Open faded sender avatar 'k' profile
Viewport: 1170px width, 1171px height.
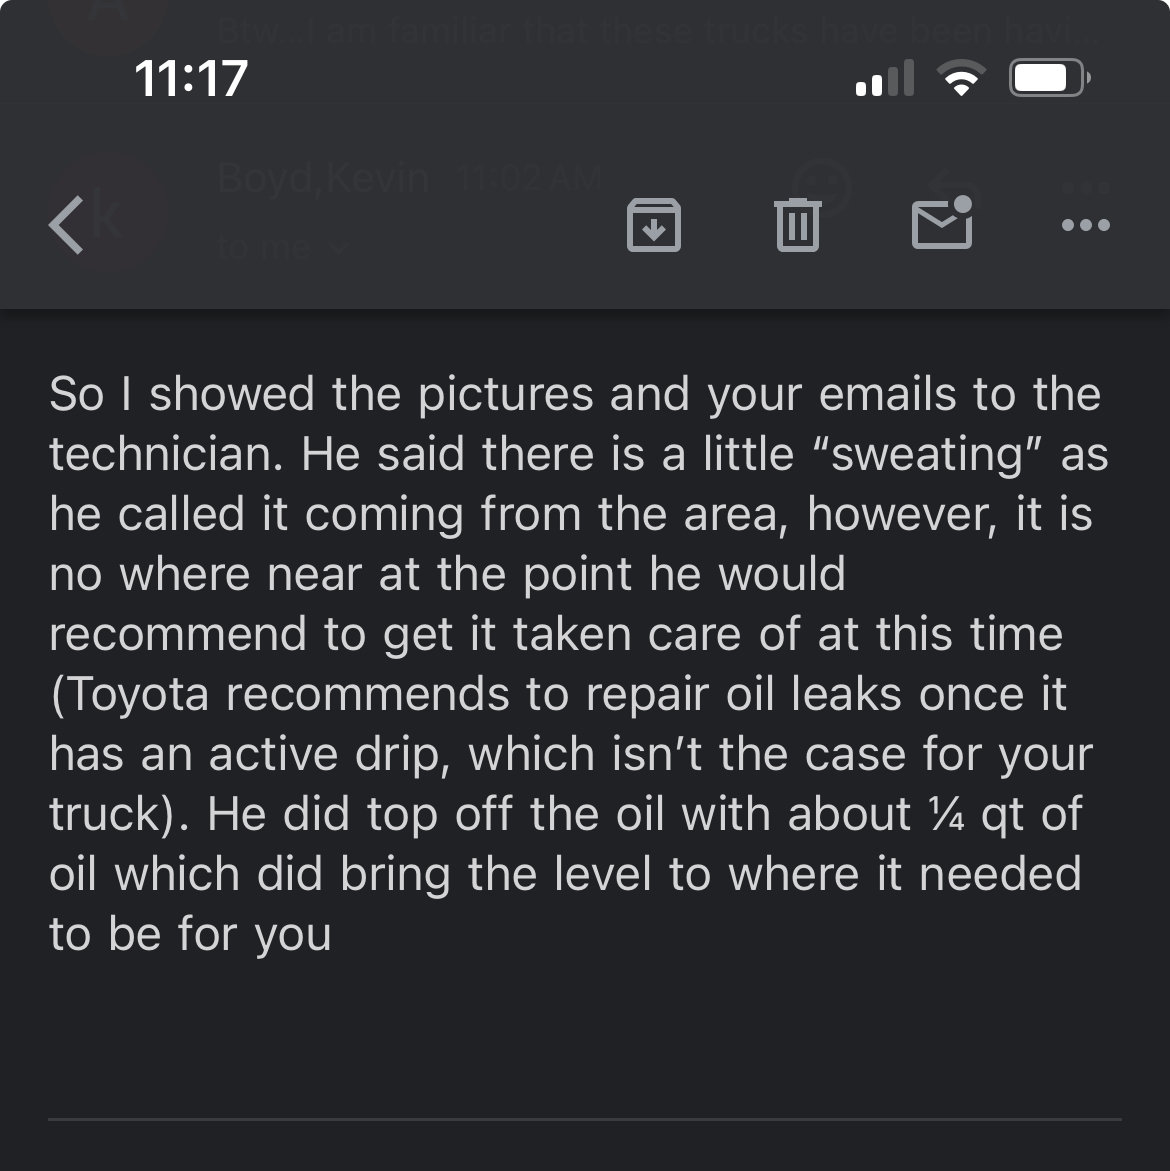pos(105,215)
